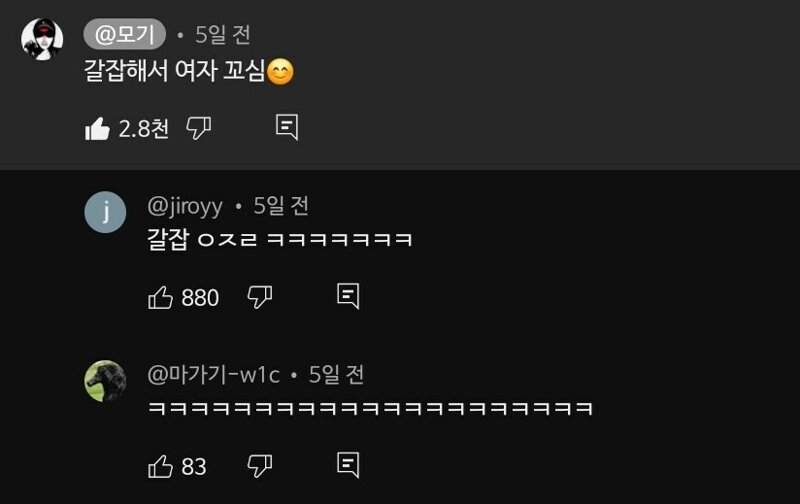Dislike the @jiroyy reply
800x504 pixels.
(260, 297)
